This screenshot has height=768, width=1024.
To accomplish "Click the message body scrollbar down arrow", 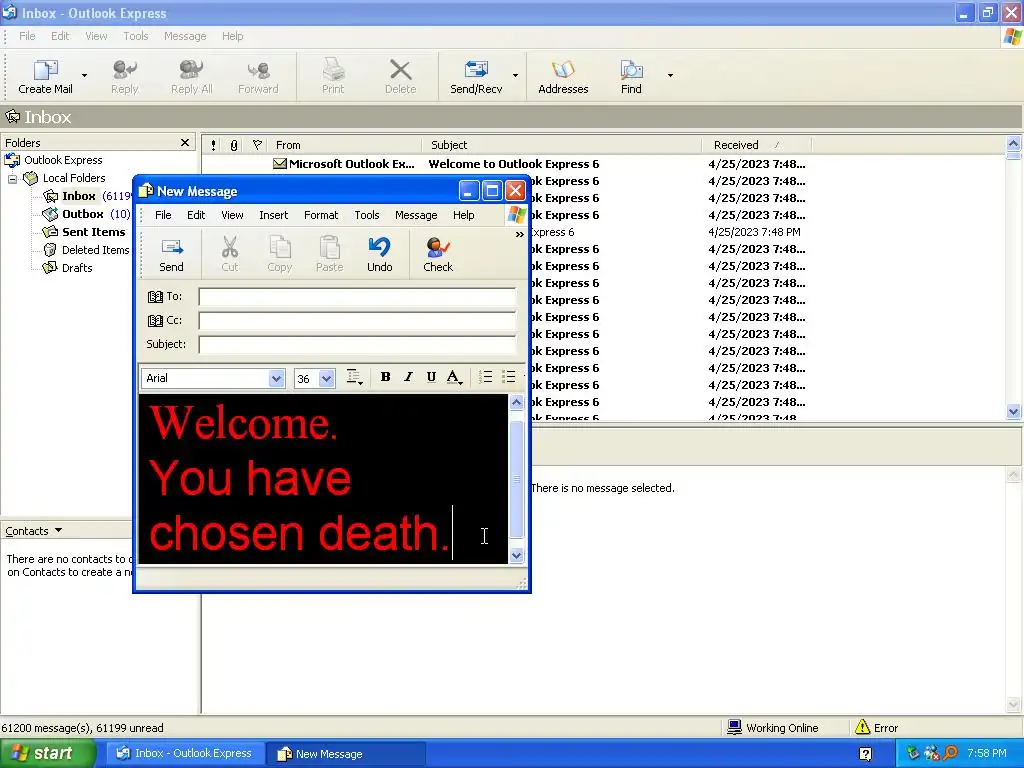I will 516,556.
